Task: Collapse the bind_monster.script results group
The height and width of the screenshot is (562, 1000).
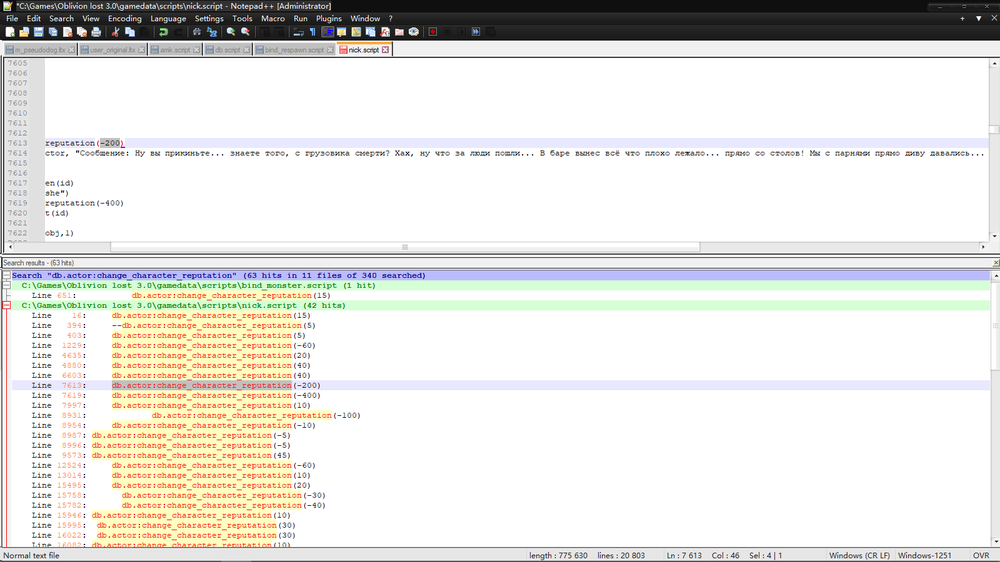Action: pyautogui.click(x=7, y=285)
